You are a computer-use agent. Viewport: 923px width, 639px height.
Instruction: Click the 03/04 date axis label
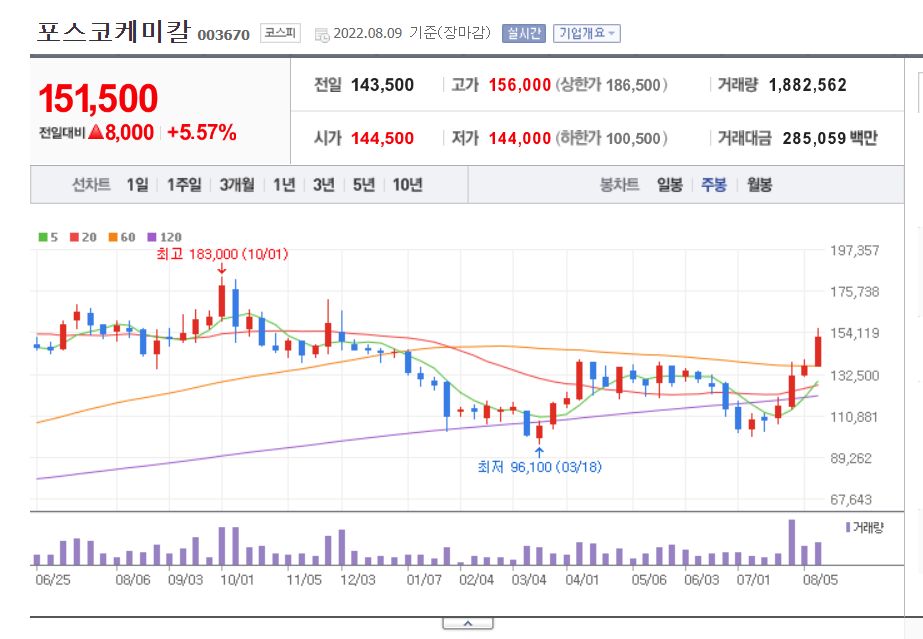(x=529, y=580)
